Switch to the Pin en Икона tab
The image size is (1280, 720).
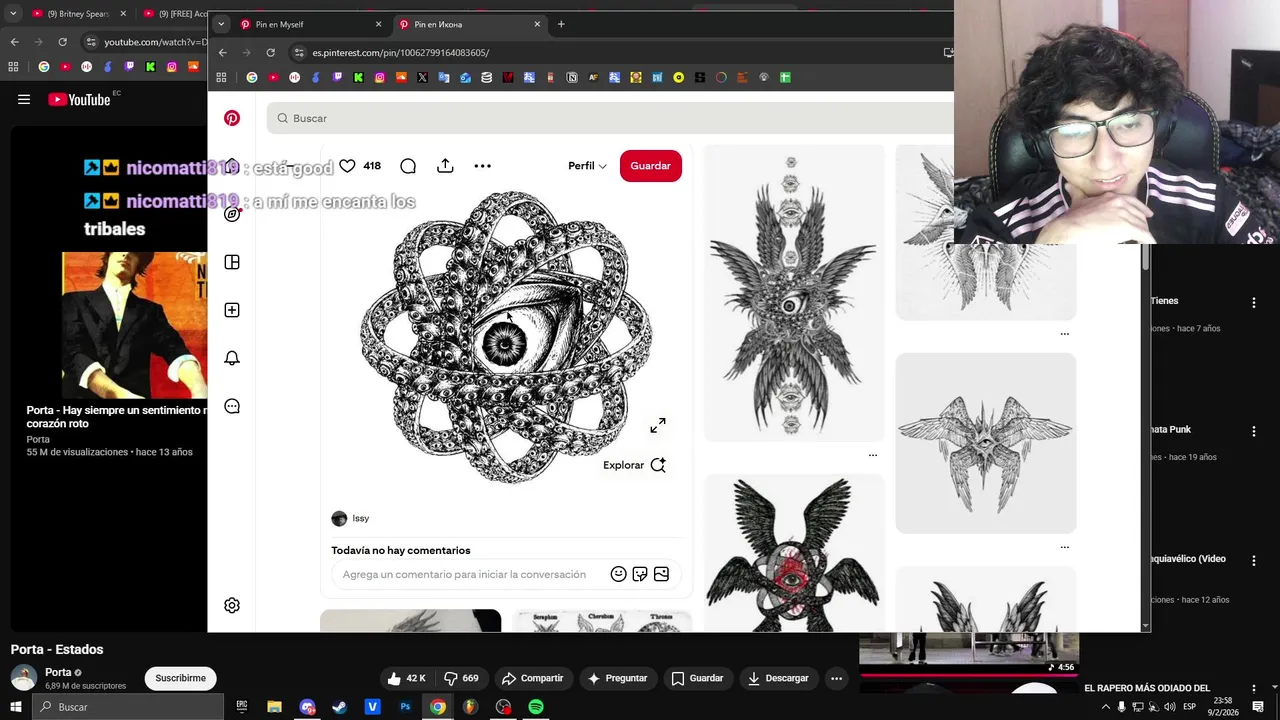coord(469,24)
